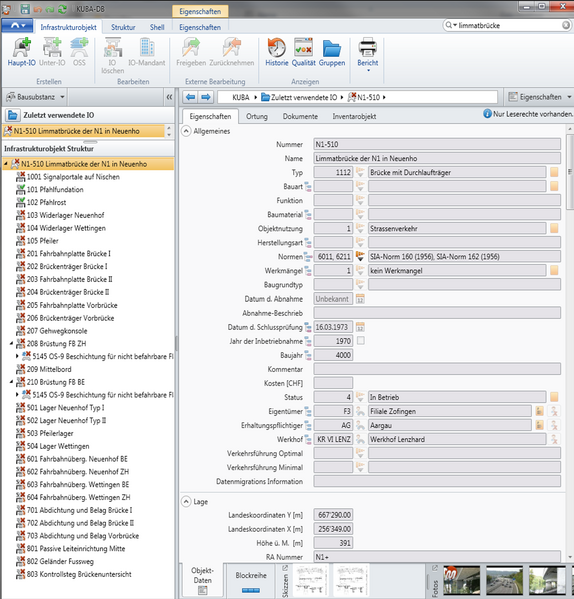574x599 pixels.
Task: Click the info icon Nur Leserechte
Action: (x=487, y=113)
